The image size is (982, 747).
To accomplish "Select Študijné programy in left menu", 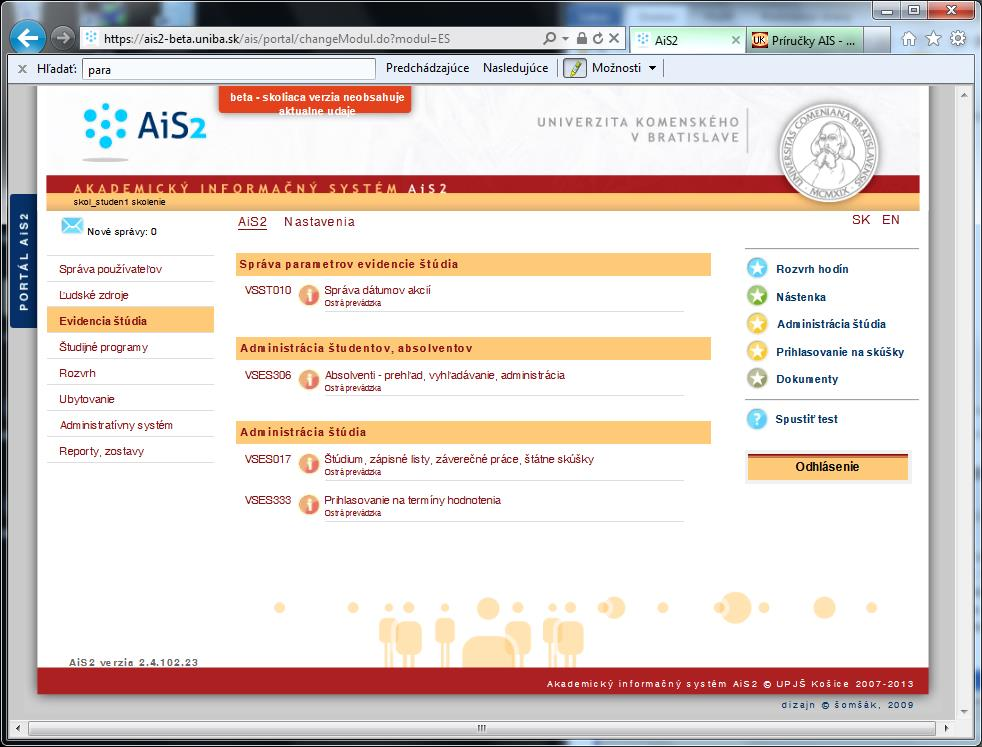I will 130,347.
